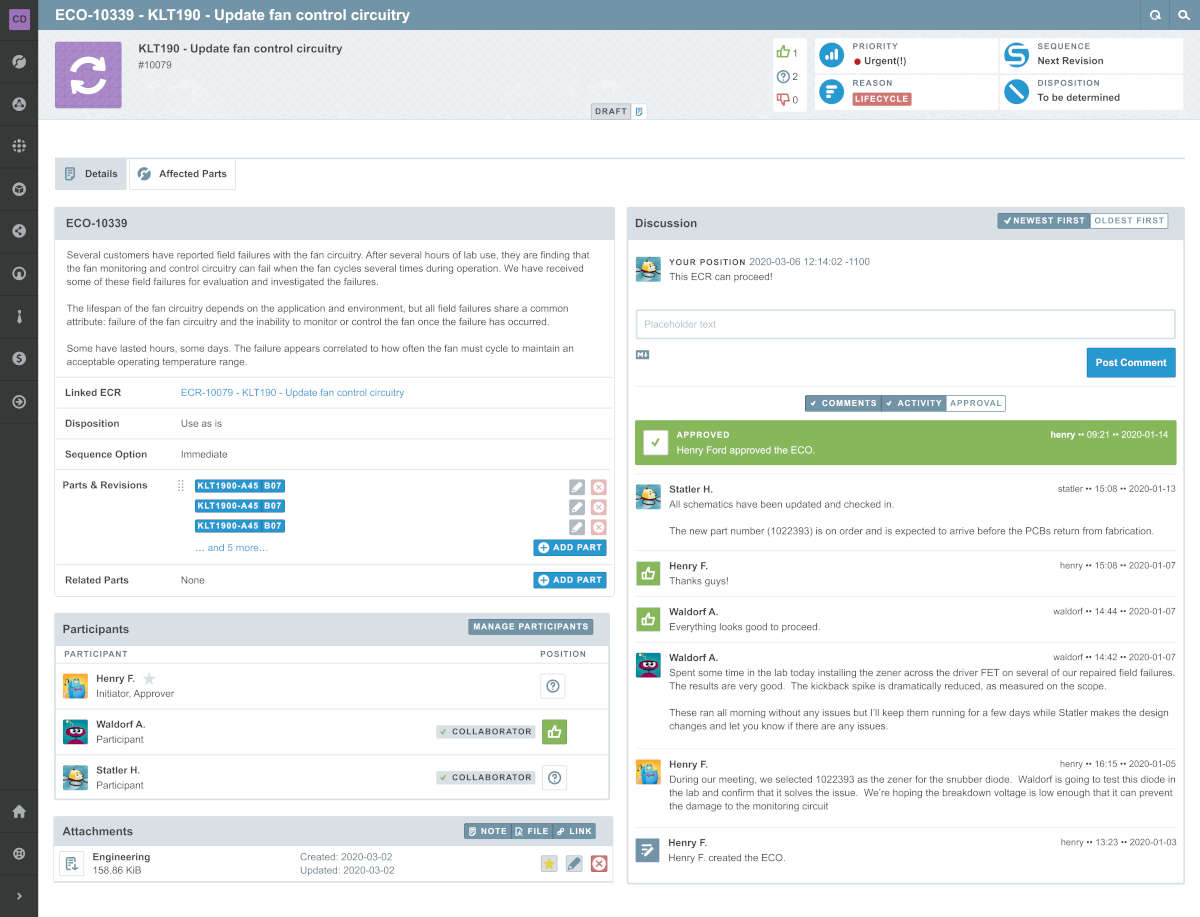Expand the "... and 5 more..." parts list
The width and height of the screenshot is (1200, 917).
tap(231, 548)
